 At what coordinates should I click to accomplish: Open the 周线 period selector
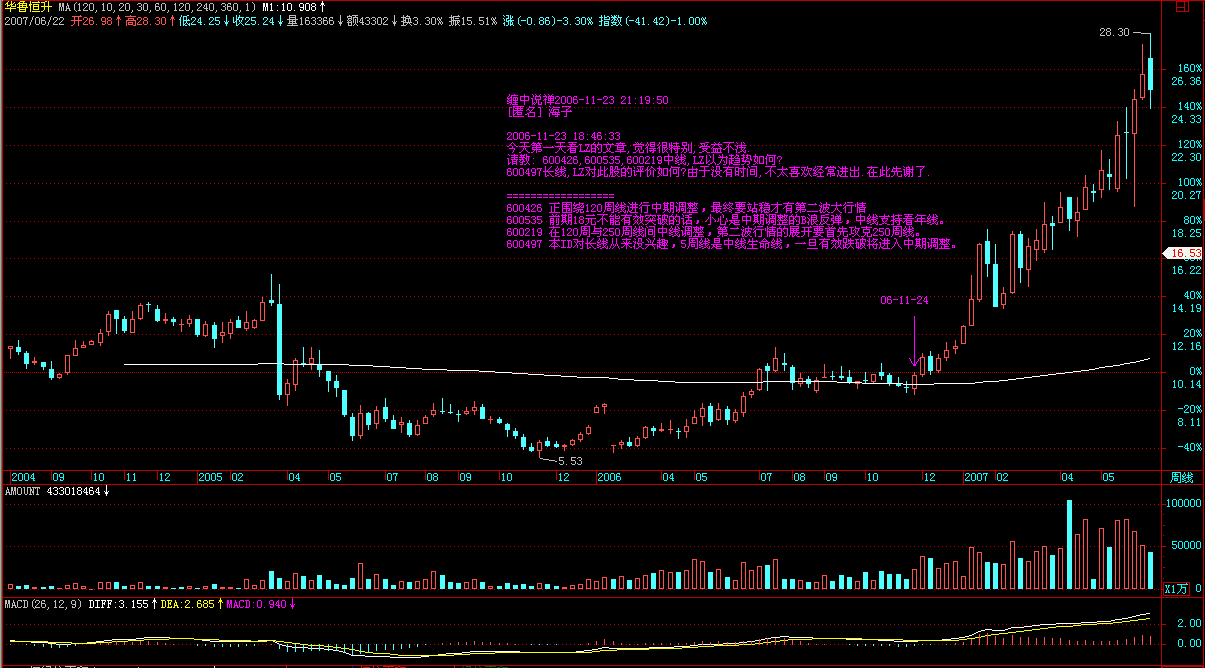tap(1182, 478)
